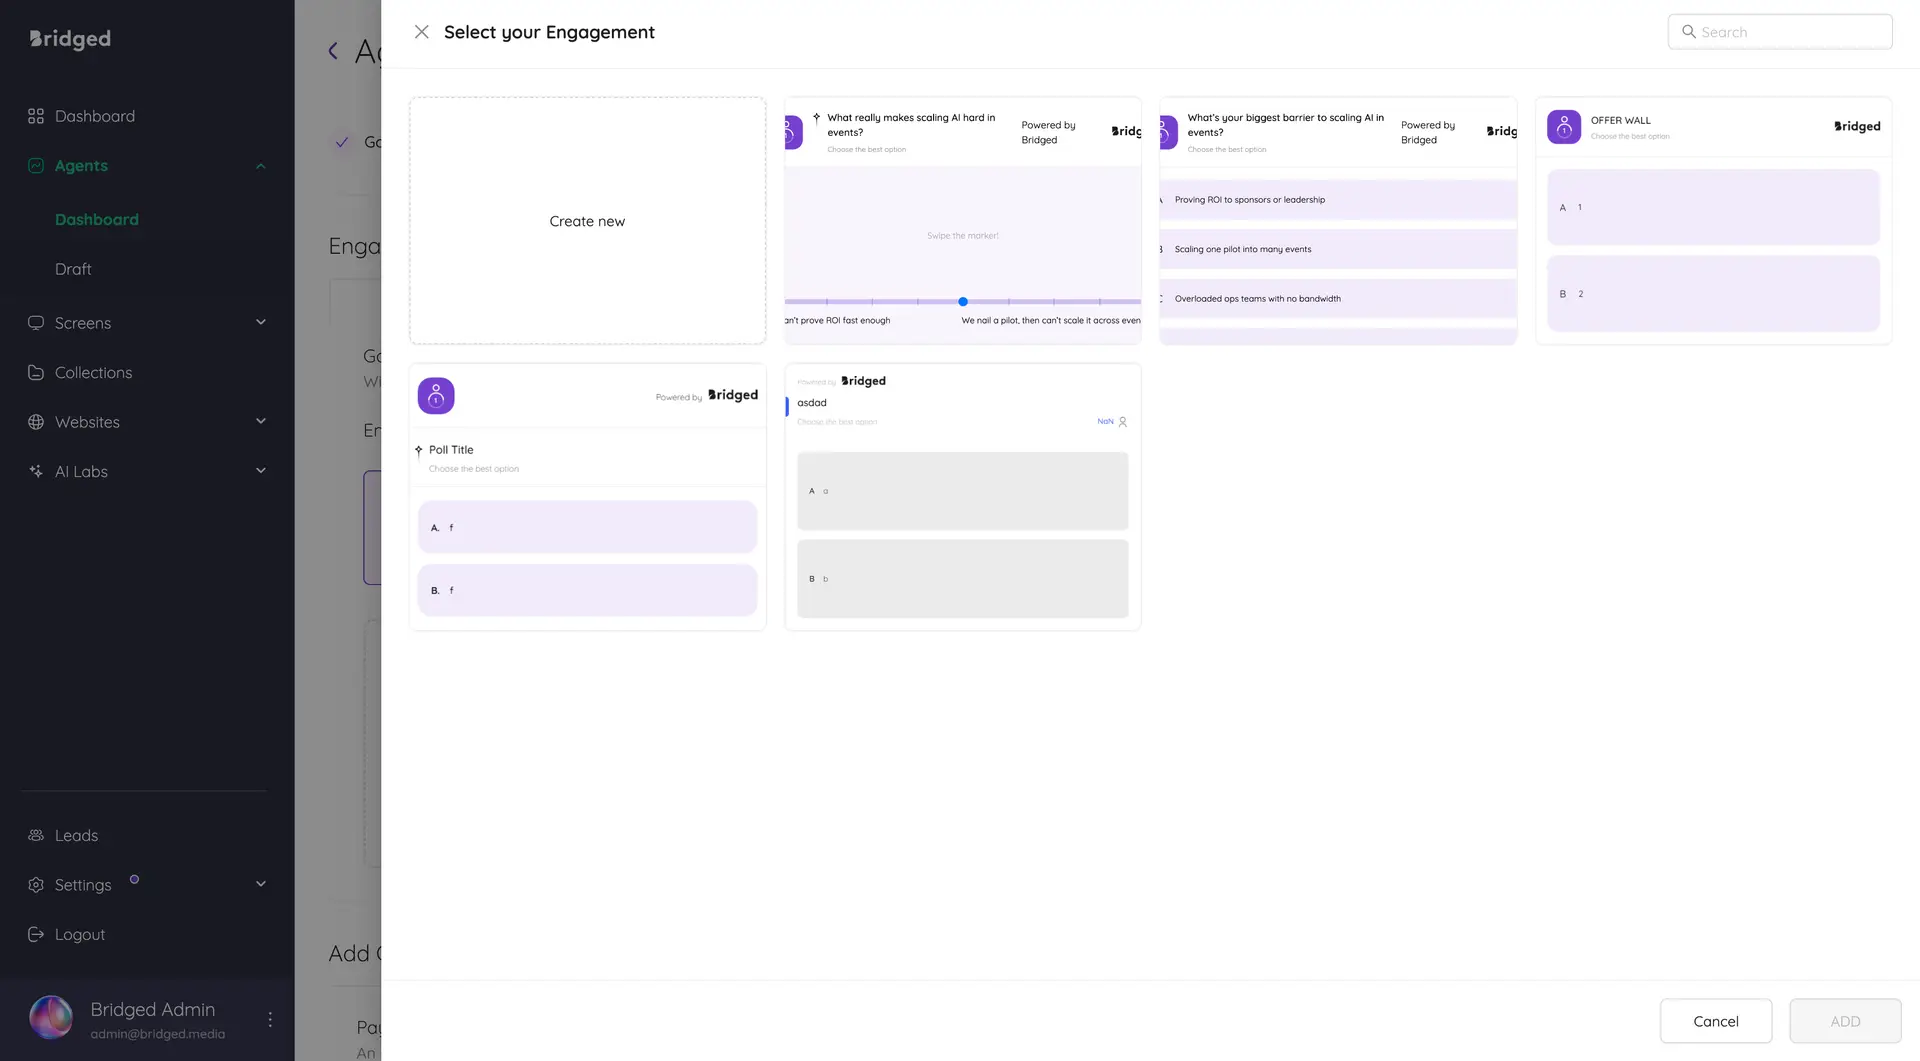Click Cancel to dismiss the dialog

pyautogui.click(x=1715, y=1021)
